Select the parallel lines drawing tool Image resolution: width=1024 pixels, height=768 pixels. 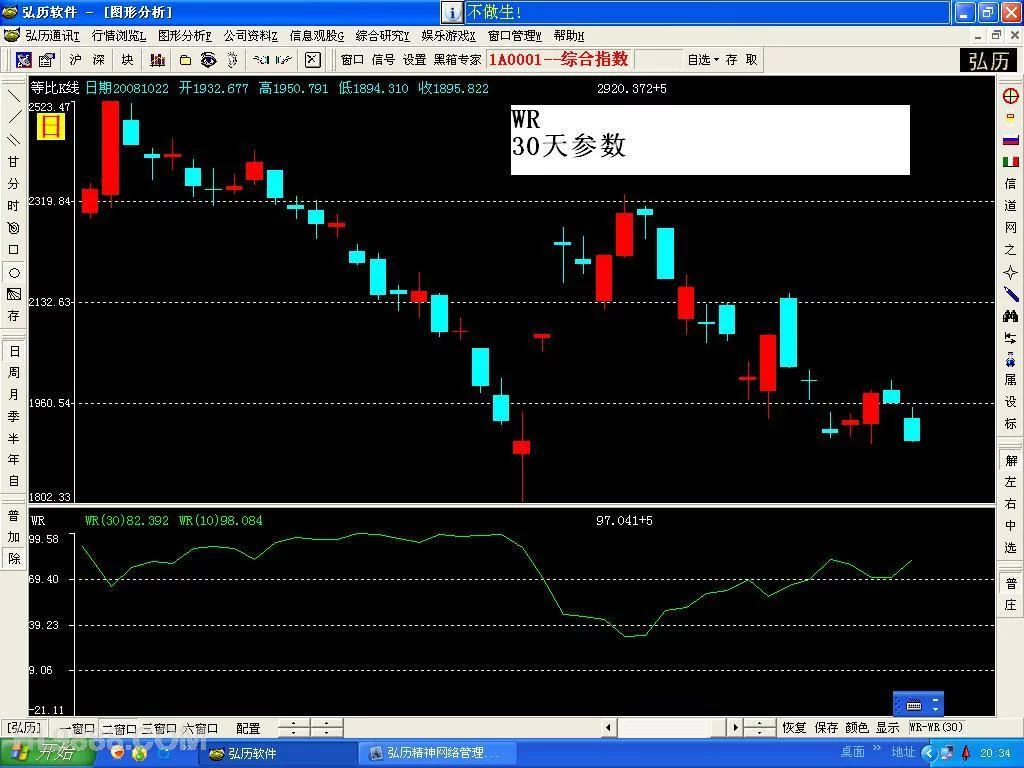[14, 140]
